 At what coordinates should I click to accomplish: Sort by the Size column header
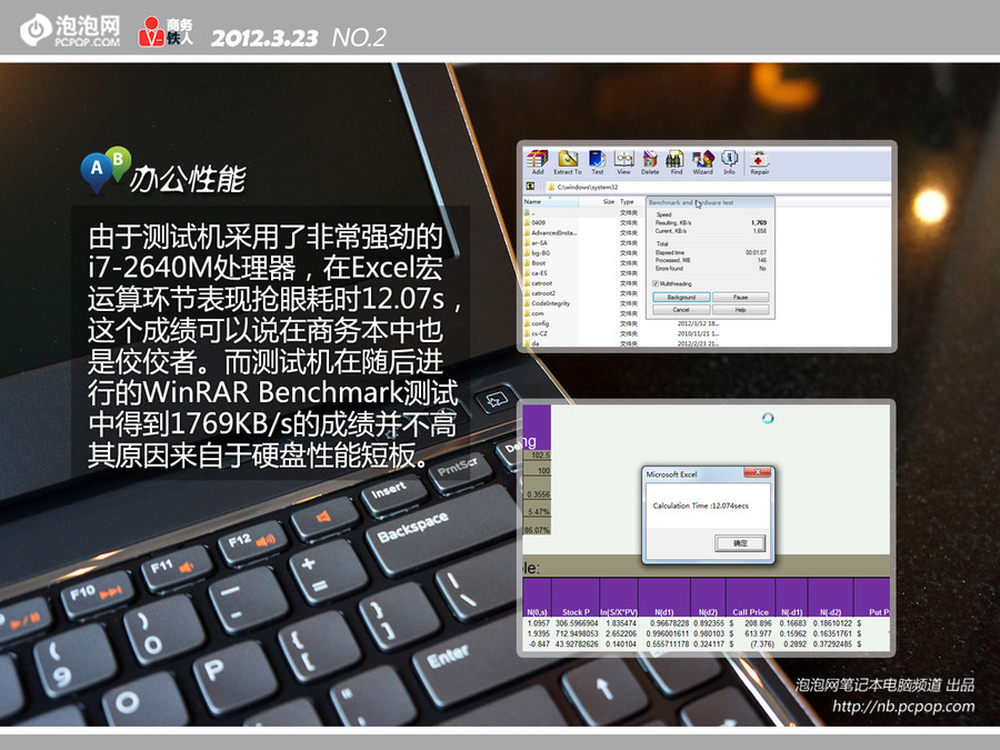[608, 202]
